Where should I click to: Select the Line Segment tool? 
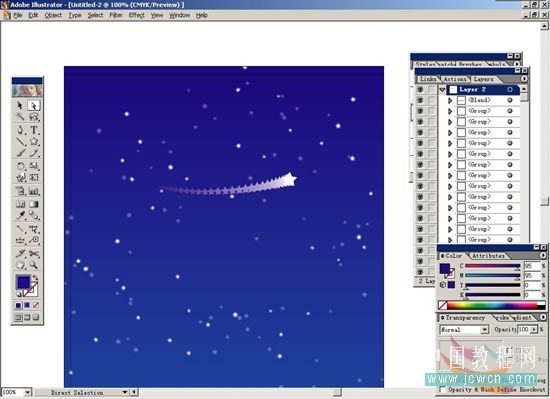point(20,142)
